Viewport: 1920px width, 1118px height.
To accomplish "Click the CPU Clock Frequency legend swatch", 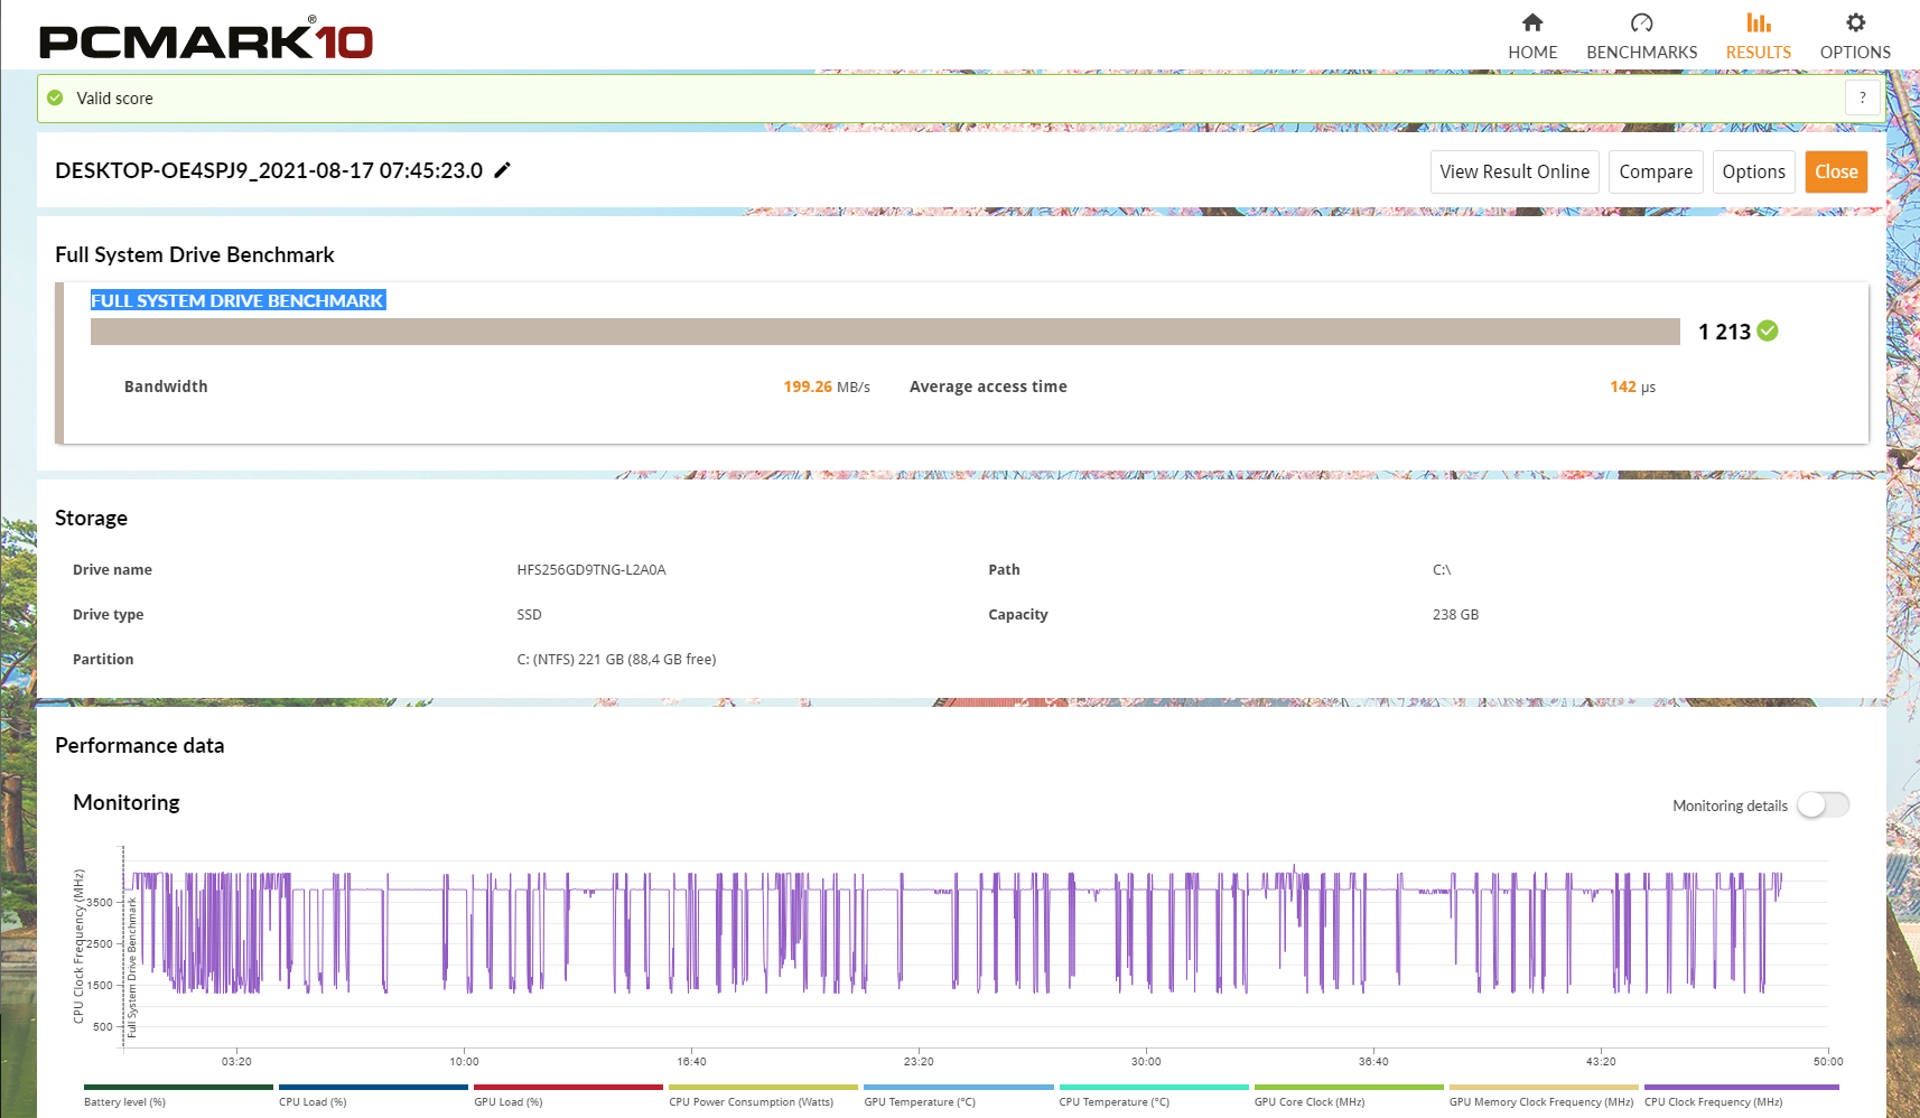I will [x=1741, y=1087].
